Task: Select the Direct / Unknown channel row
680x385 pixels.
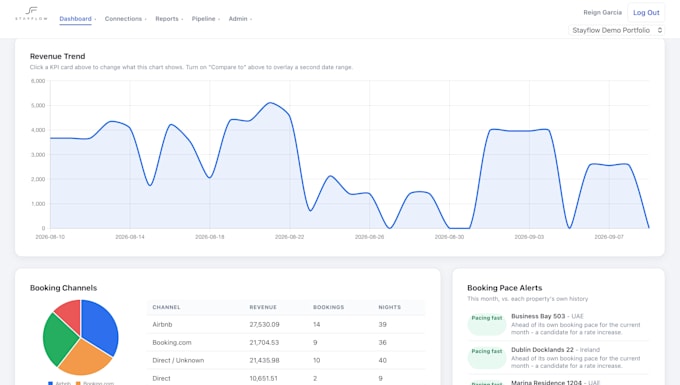Action: (x=286, y=360)
